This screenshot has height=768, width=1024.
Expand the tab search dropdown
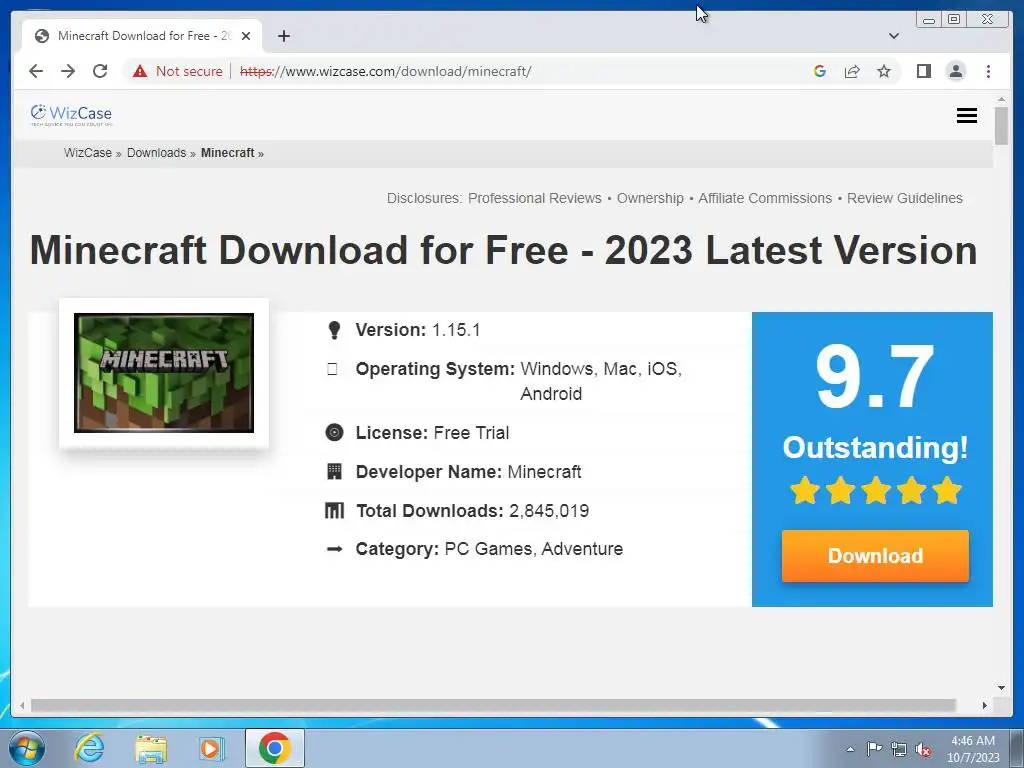pos(894,36)
